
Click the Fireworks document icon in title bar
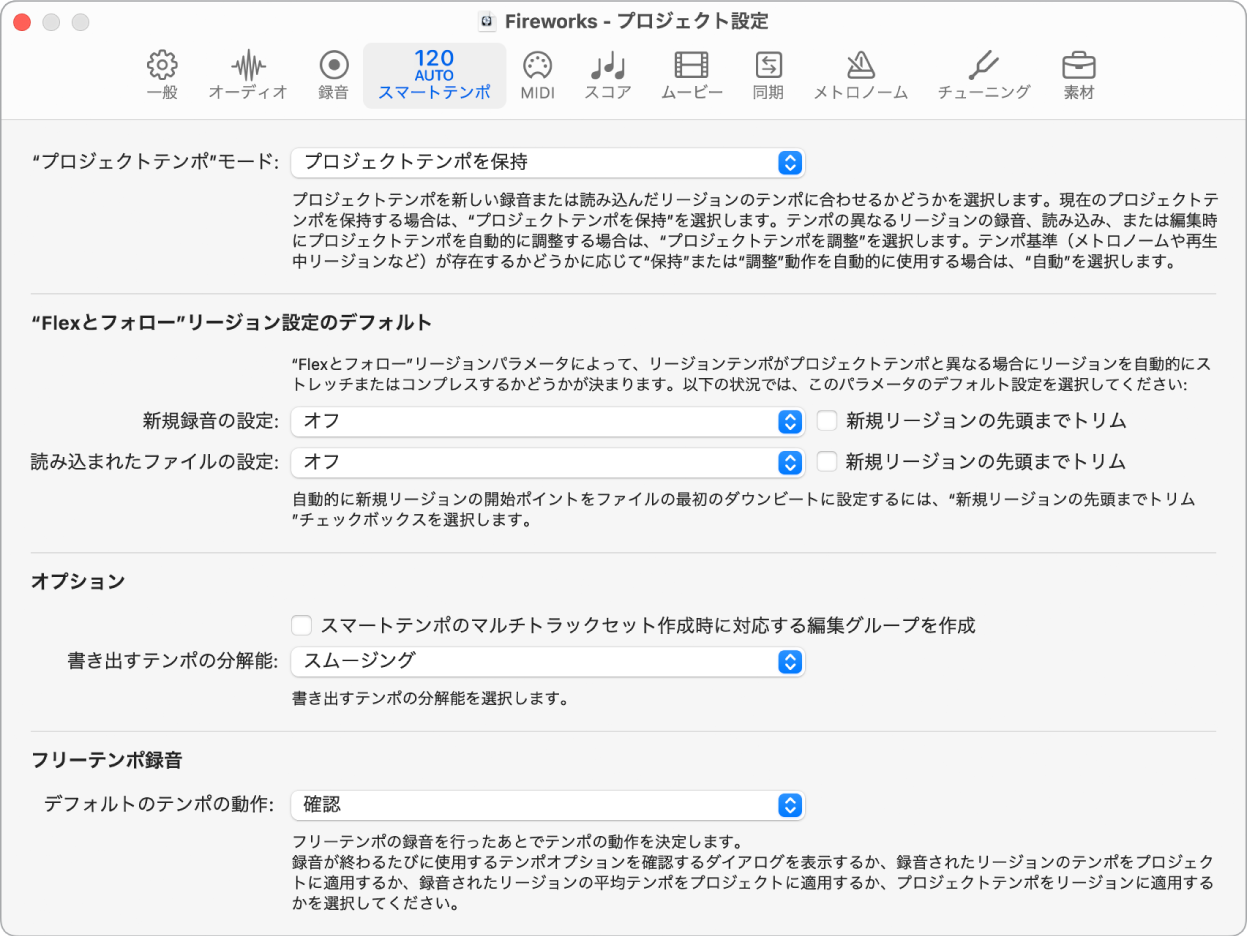pyautogui.click(x=487, y=21)
